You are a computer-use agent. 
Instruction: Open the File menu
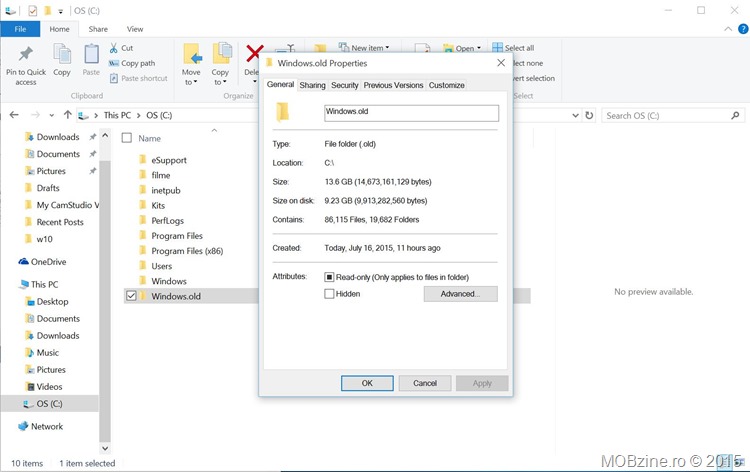click(x=20, y=29)
